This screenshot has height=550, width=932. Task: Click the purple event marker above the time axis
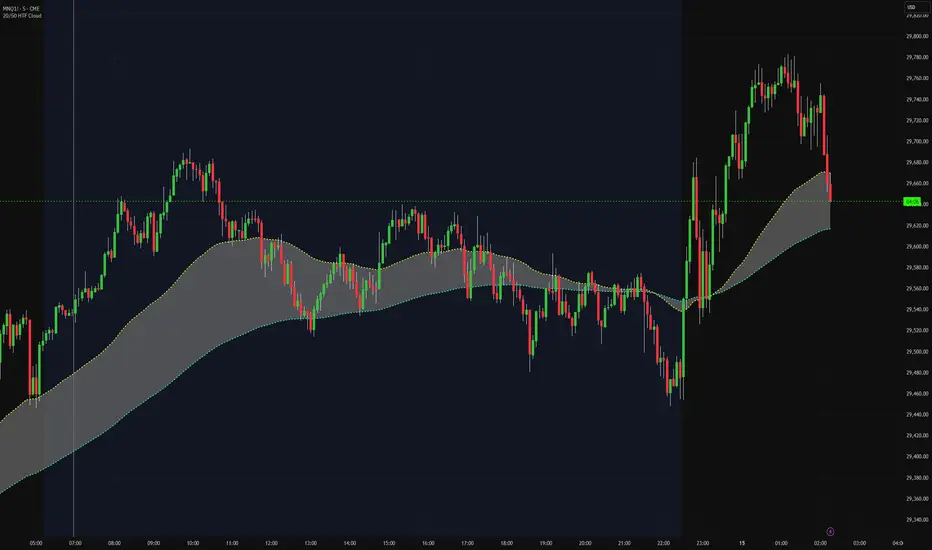coord(830,532)
